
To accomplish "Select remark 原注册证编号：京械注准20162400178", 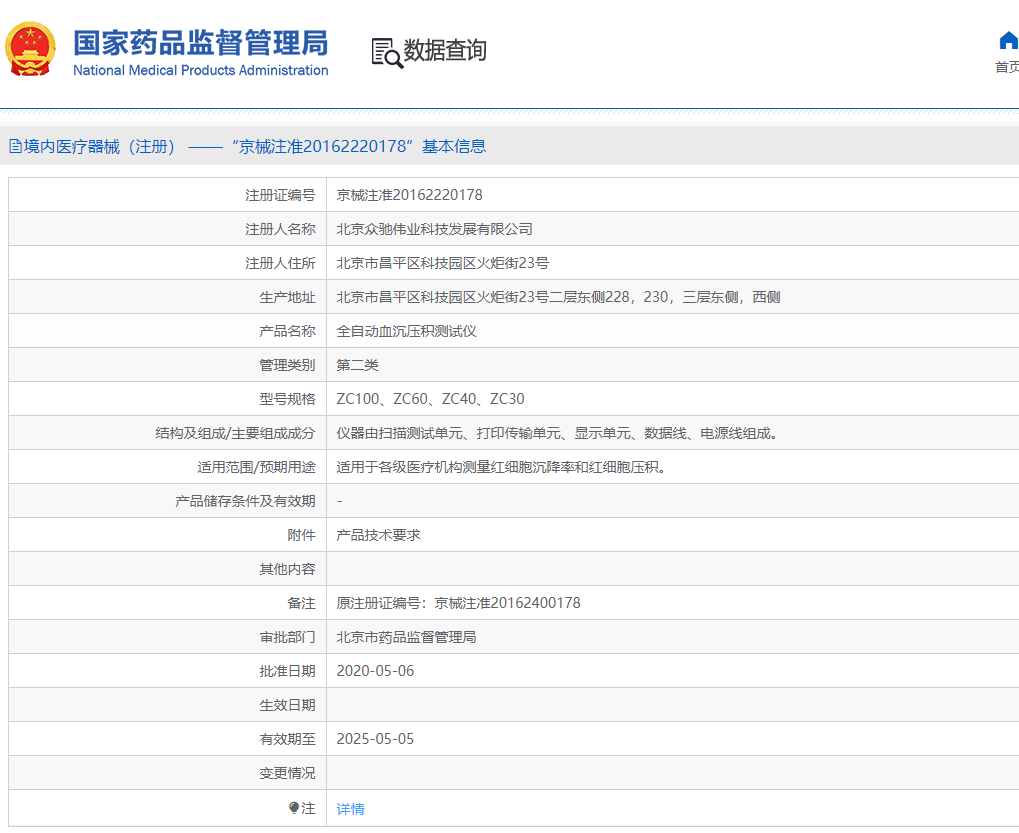I will coord(458,603).
